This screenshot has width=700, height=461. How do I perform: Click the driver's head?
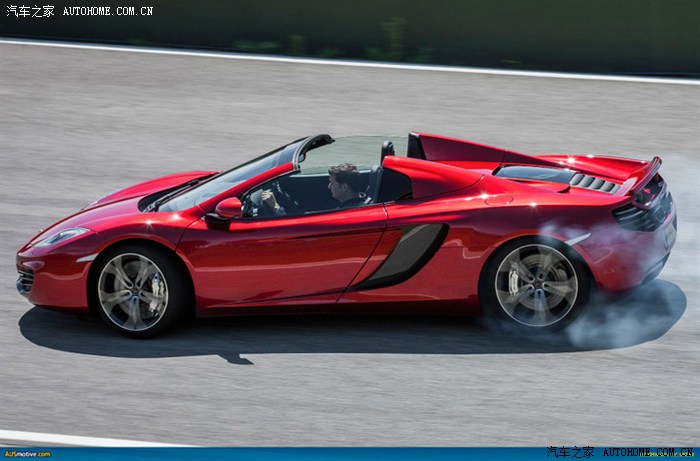(x=343, y=182)
